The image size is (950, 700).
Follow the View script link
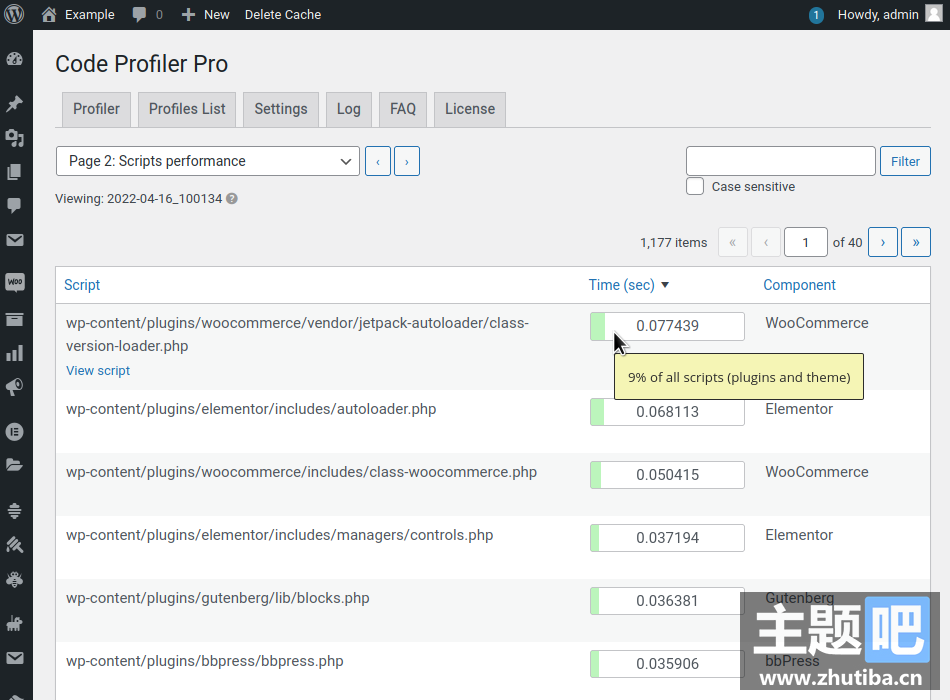point(98,371)
